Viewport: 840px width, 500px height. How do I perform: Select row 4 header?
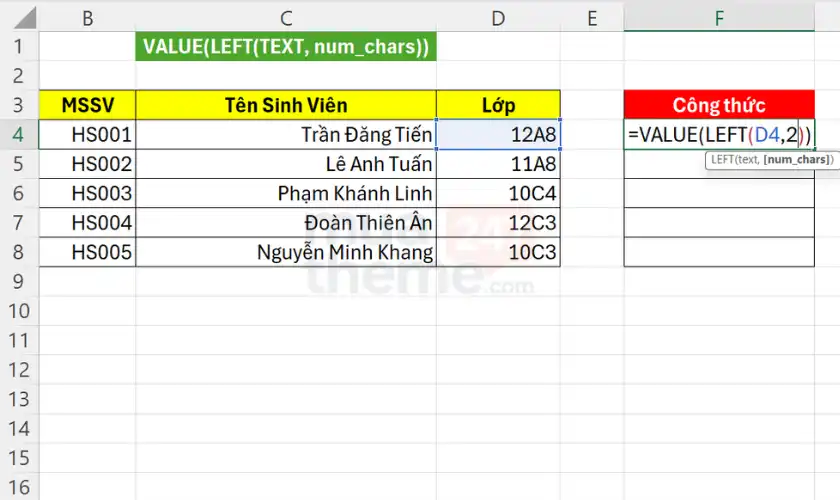click(x=19, y=134)
